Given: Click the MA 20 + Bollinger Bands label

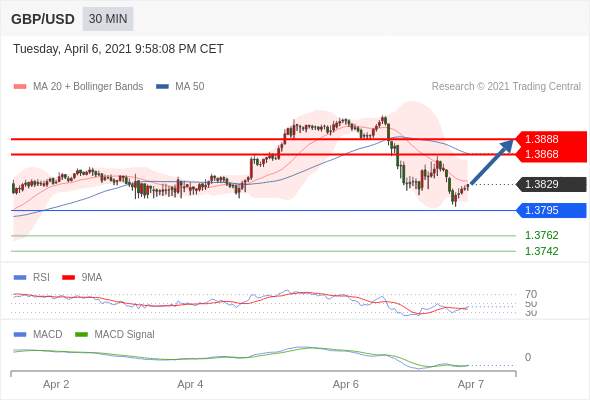Looking at the screenshot, I should [x=88, y=87].
